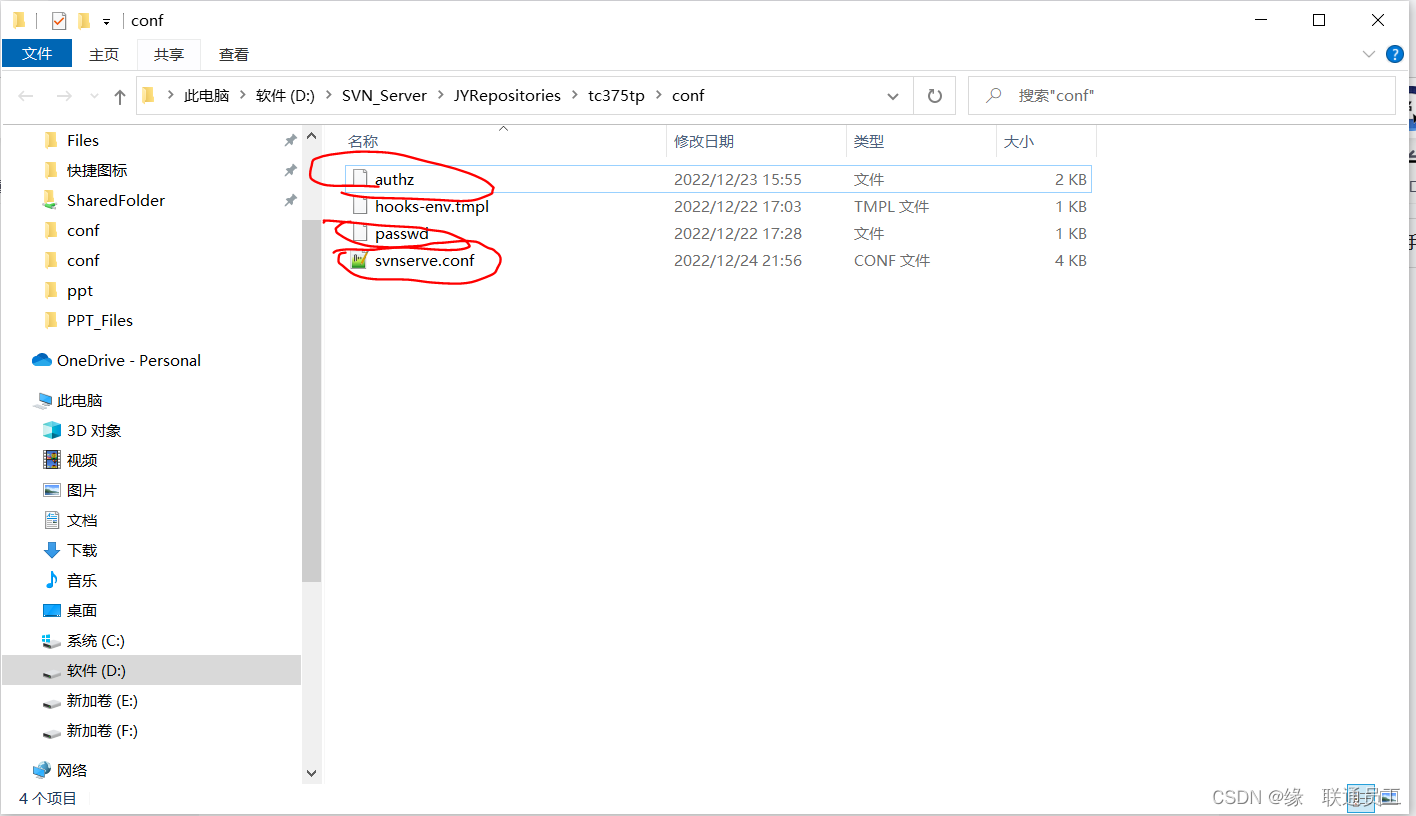Switch to the 查看 (View) tab
This screenshot has width=1416, height=816.
[x=233, y=54]
